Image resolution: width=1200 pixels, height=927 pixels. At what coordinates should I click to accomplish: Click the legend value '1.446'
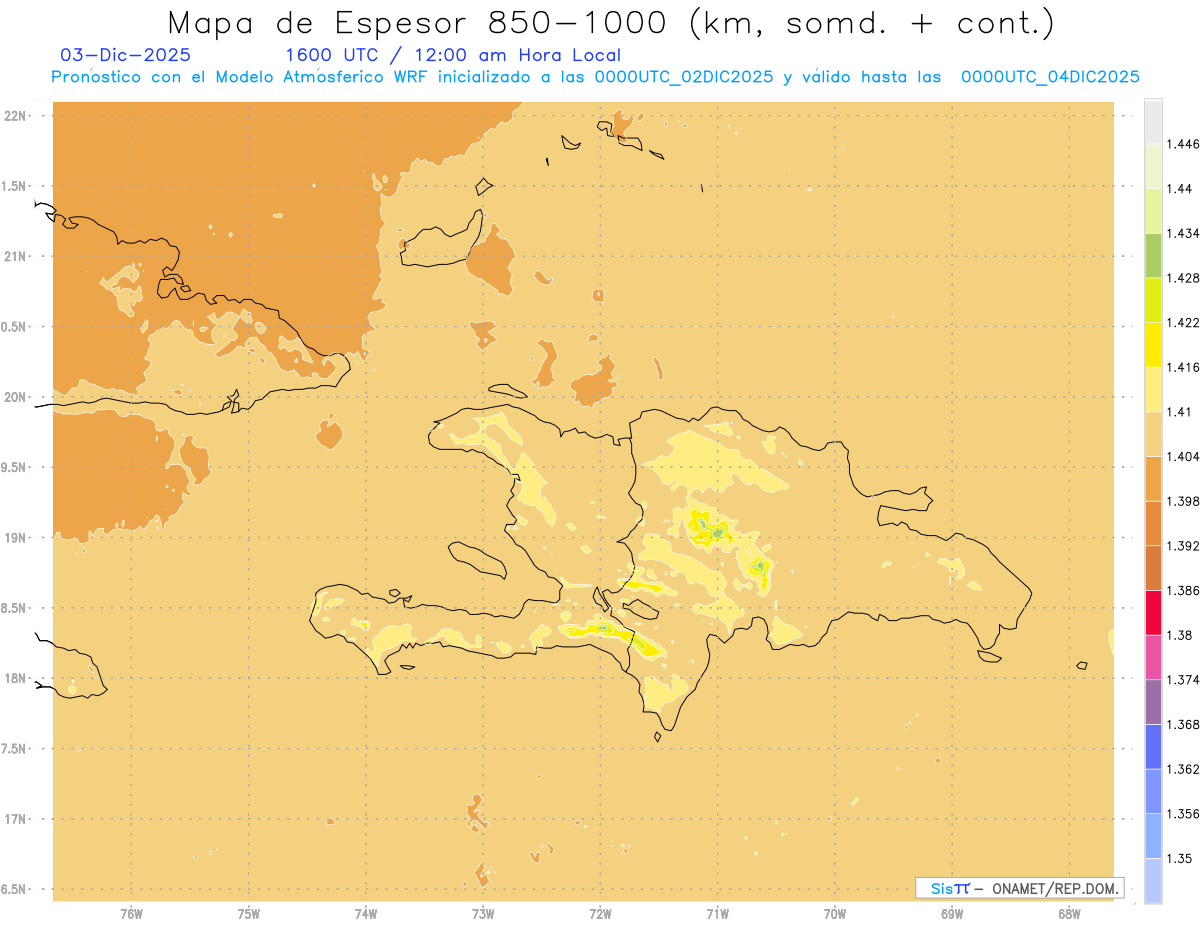coord(1184,144)
